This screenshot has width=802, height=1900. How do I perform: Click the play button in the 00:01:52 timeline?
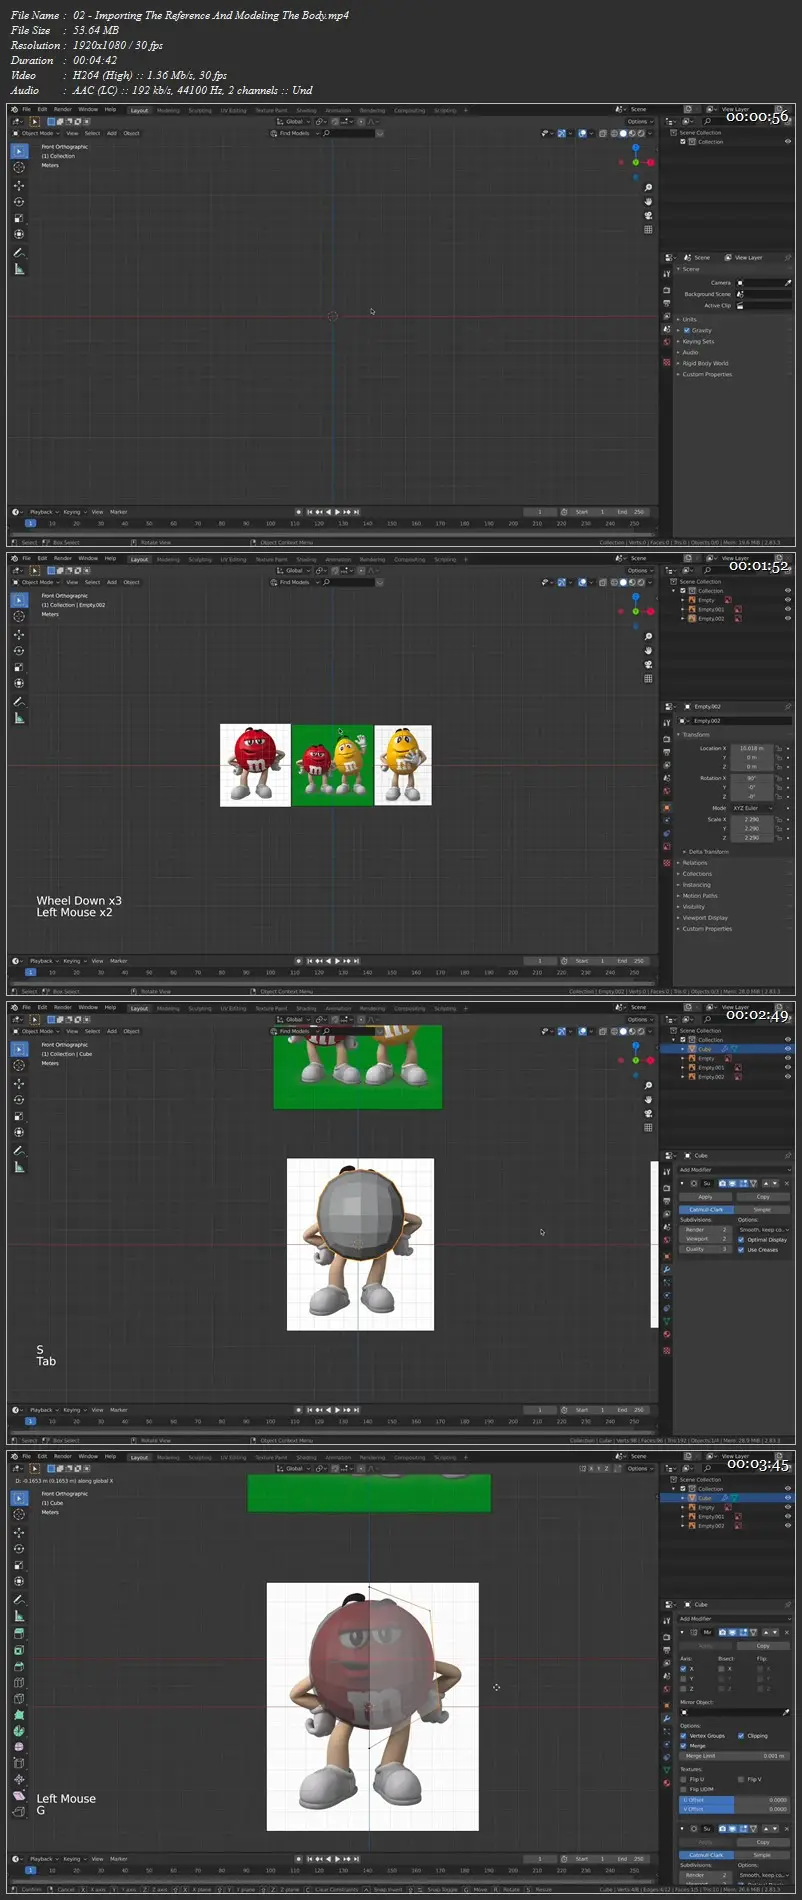[338, 961]
